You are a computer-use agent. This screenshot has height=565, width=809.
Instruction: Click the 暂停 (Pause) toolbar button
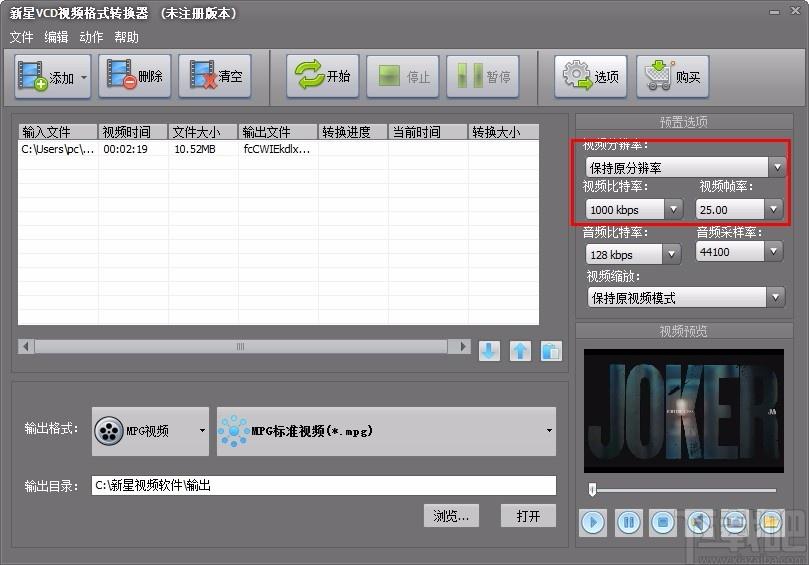coord(483,76)
